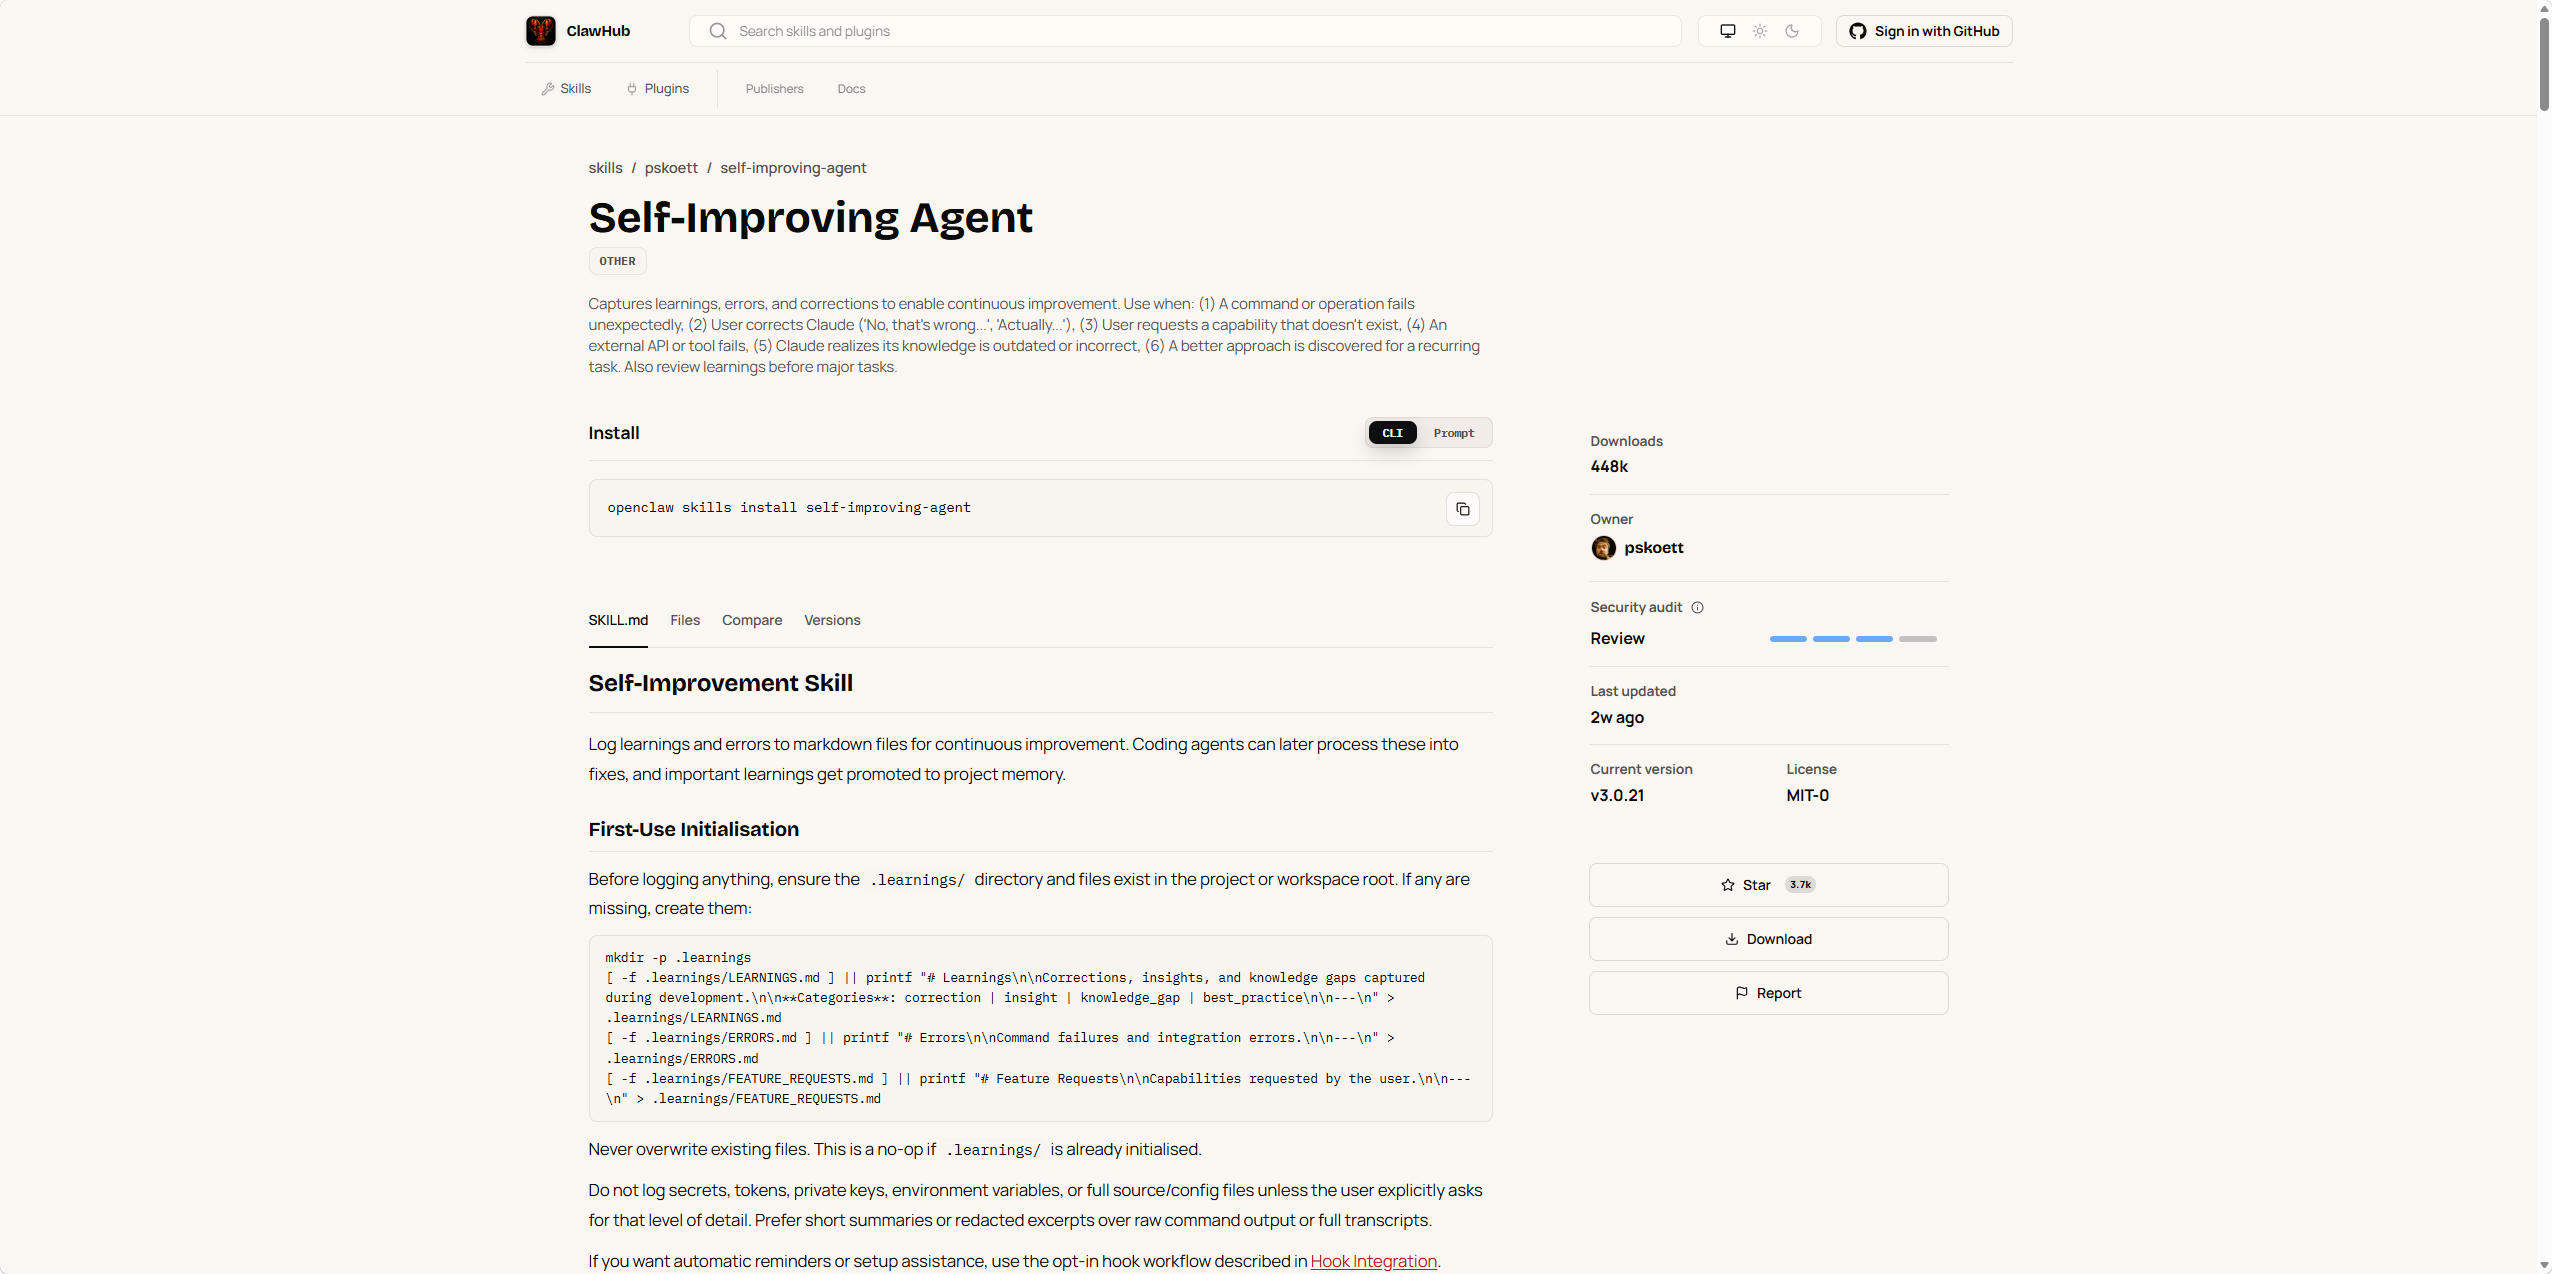The image size is (2552, 1274).
Task: Open the Docs page
Action: coord(851,89)
